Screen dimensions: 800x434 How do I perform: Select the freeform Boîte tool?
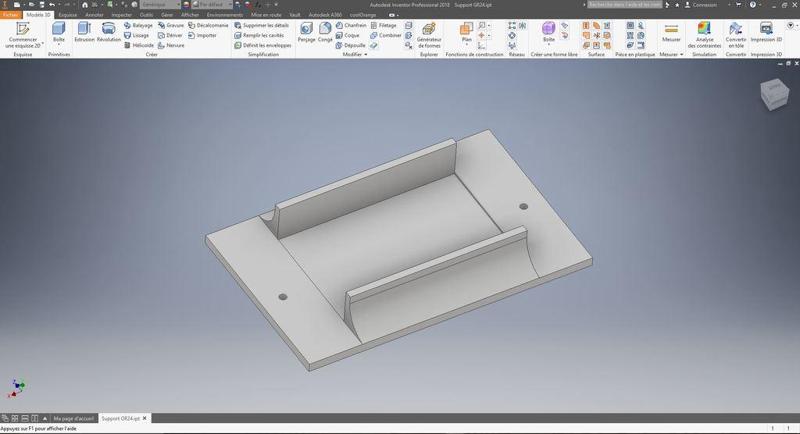(x=548, y=30)
